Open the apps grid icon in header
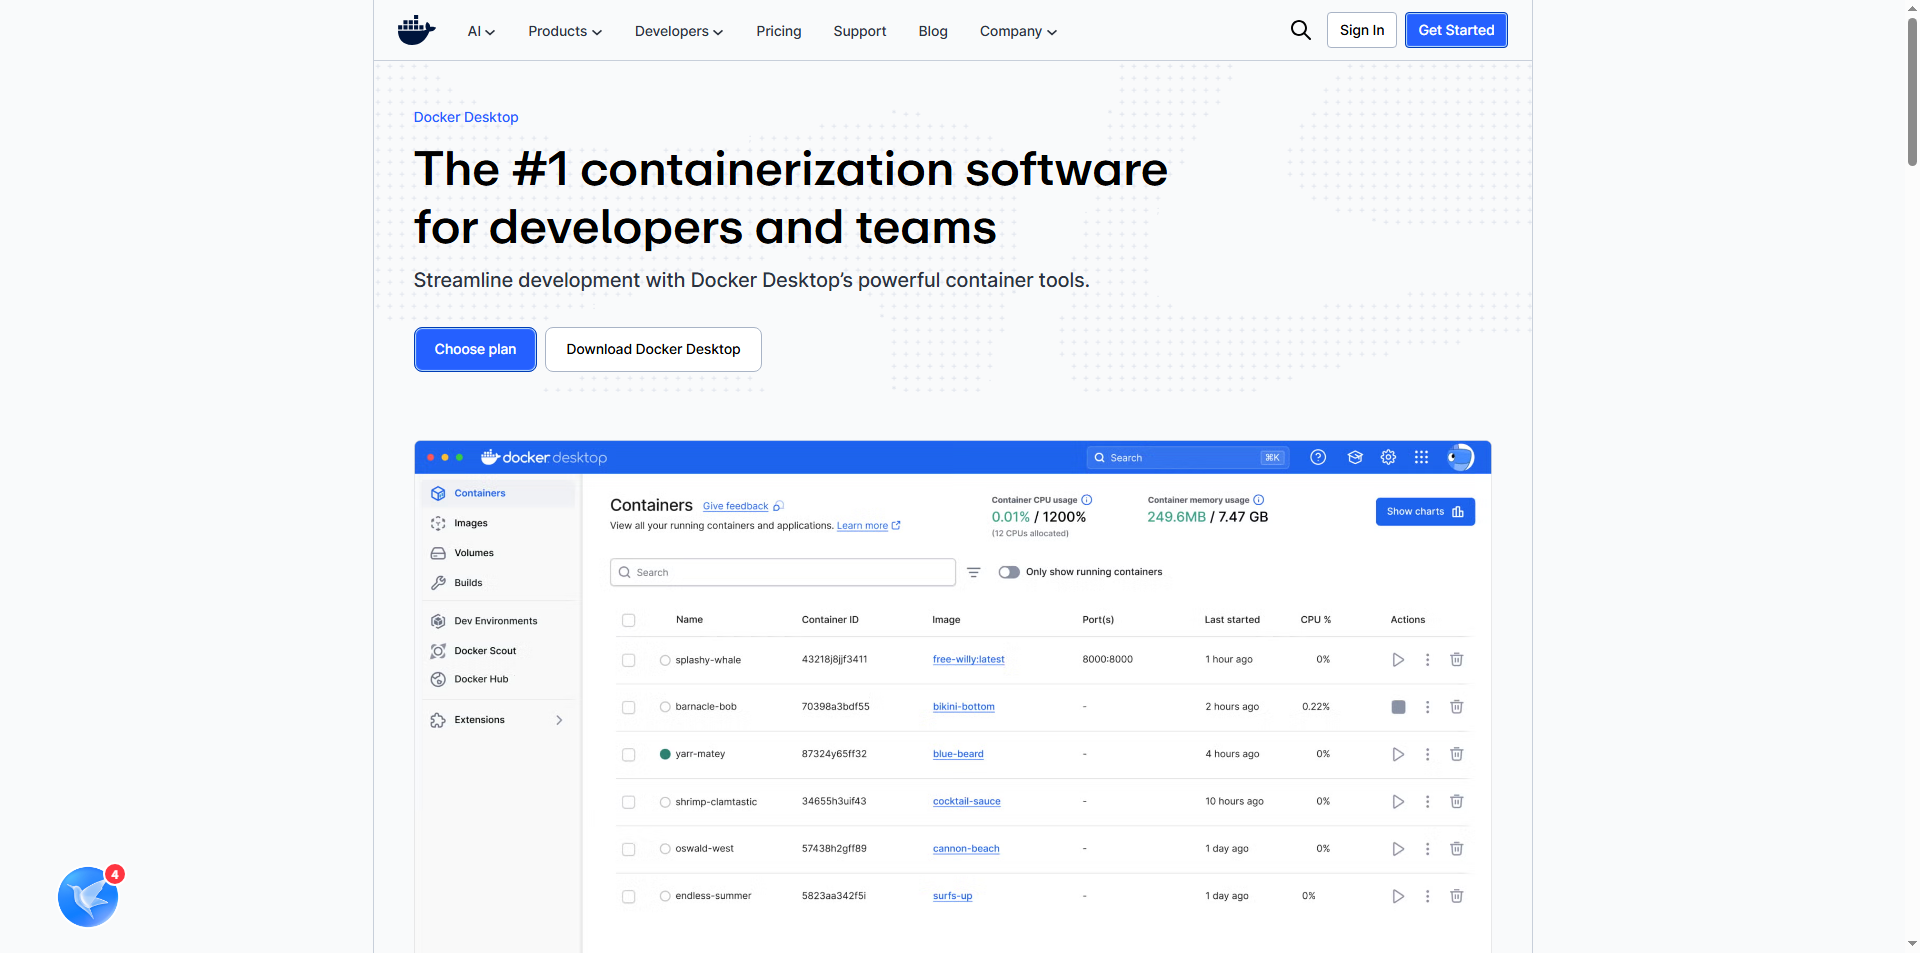Image resolution: width=1920 pixels, height=953 pixels. [x=1421, y=457]
